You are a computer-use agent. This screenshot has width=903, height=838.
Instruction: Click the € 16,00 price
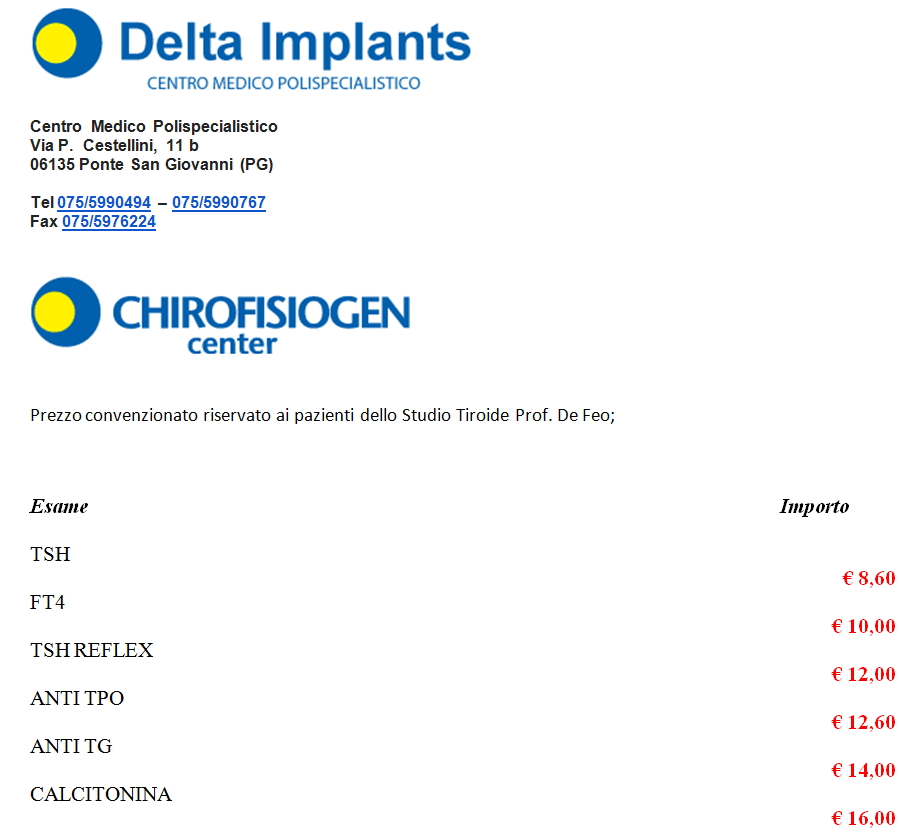(863, 818)
